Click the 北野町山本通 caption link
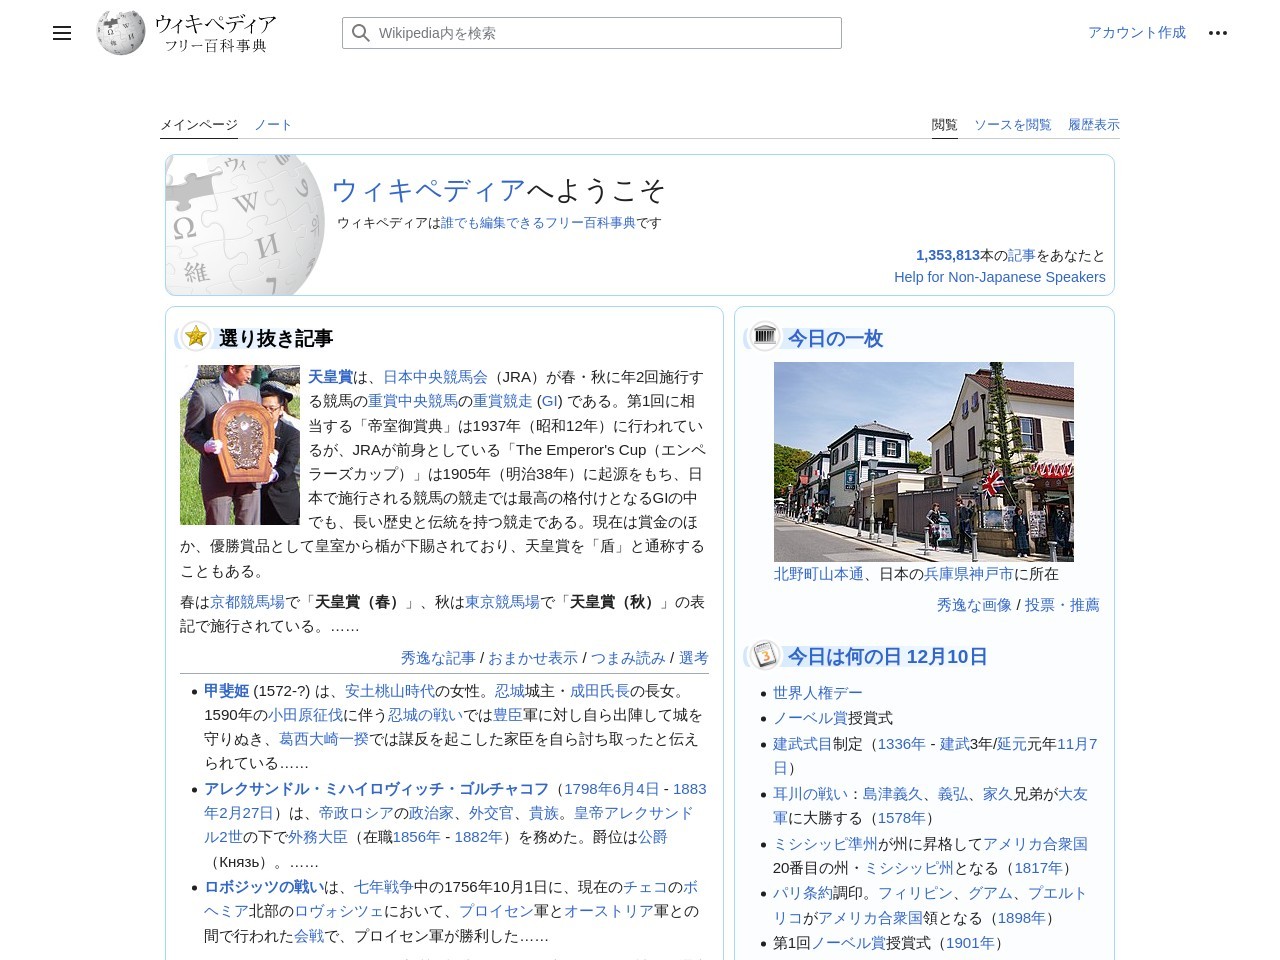This screenshot has height=960, width=1280. [818, 574]
